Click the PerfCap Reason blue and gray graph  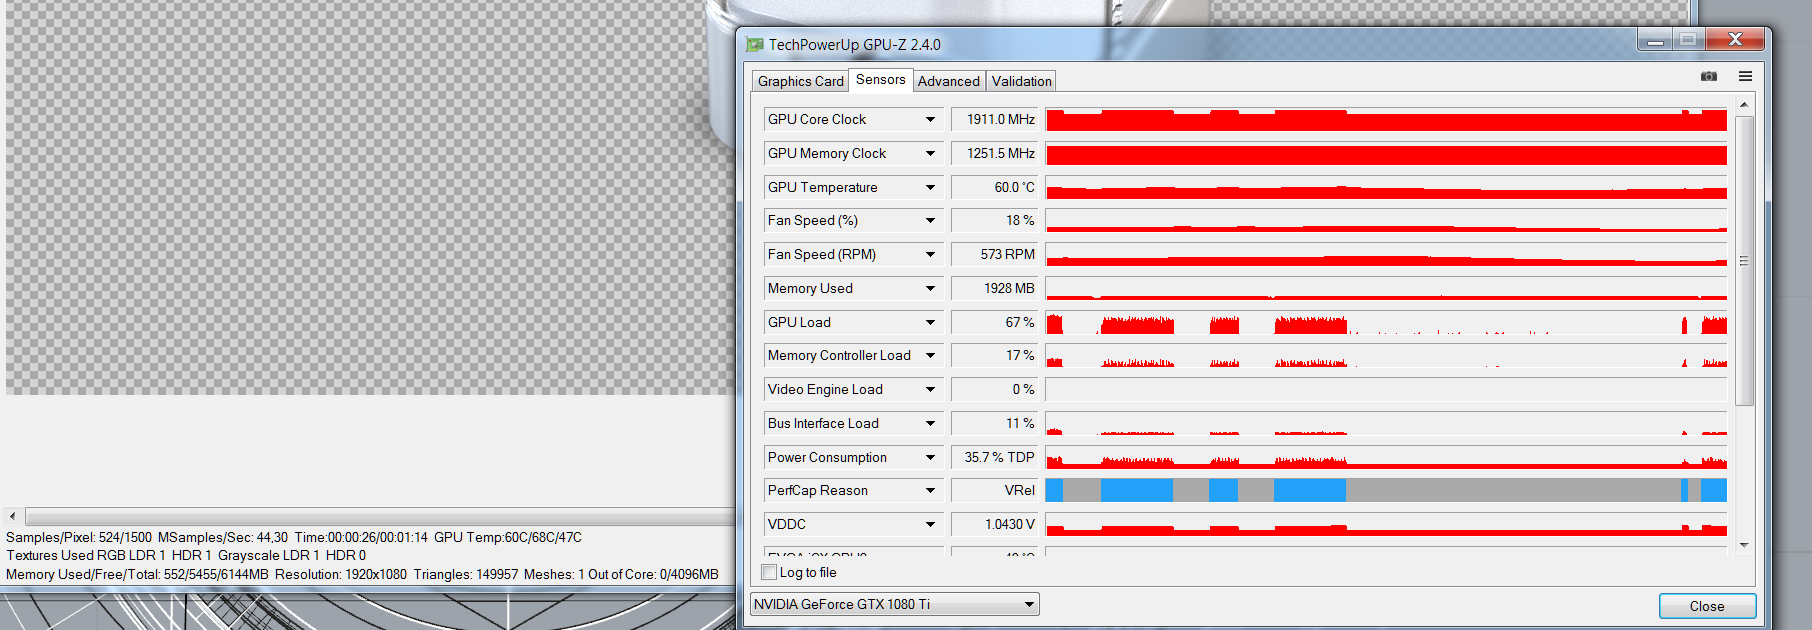pyautogui.click(x=1386, y=490)
